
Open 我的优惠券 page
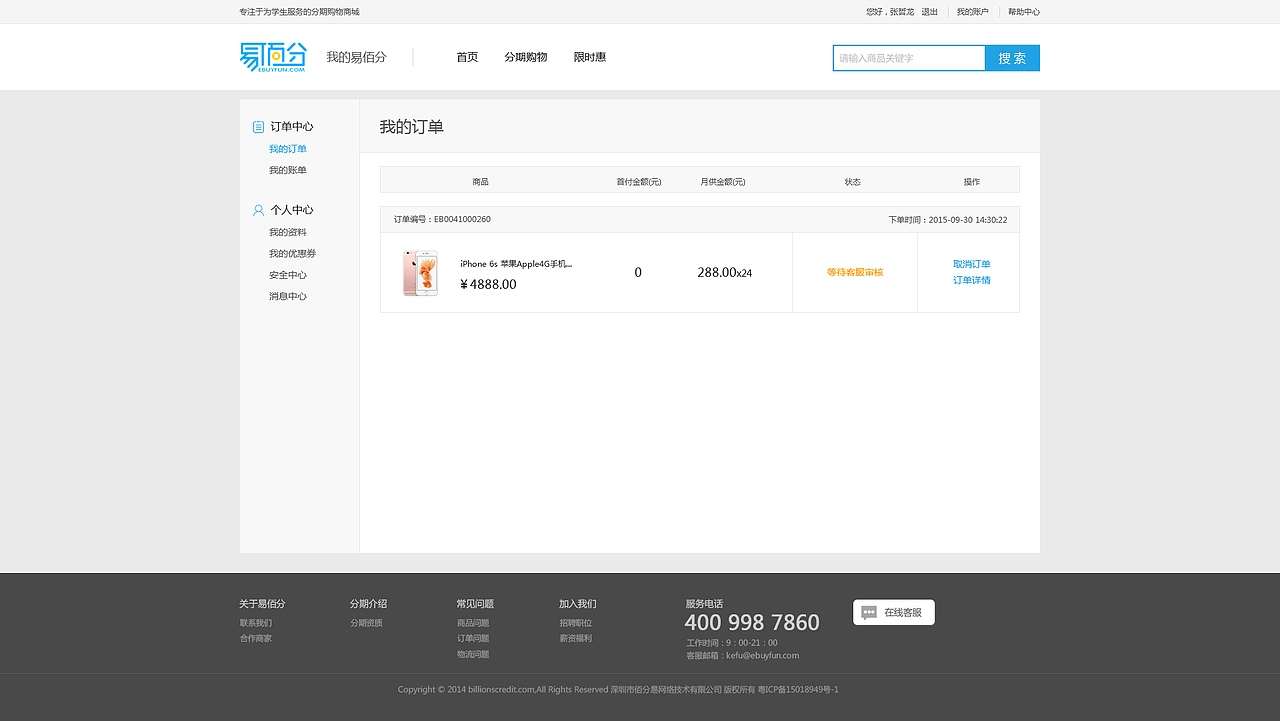coord(291,253)
